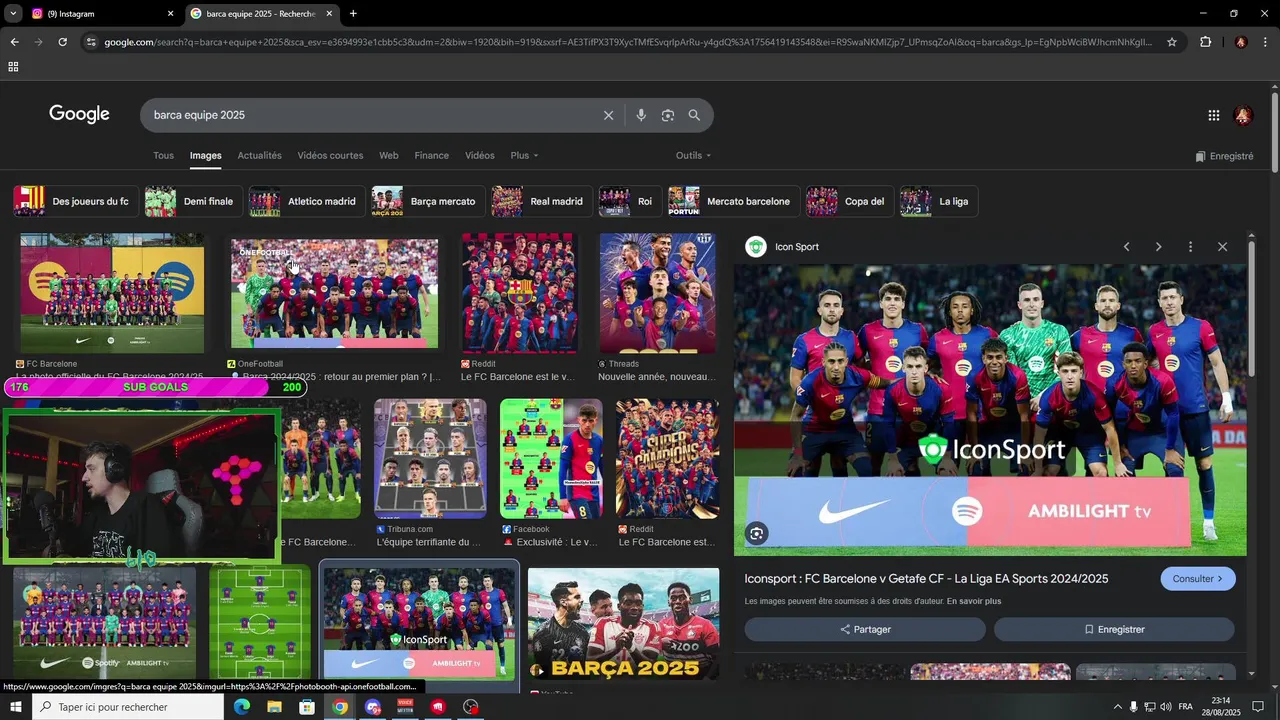
Task: Open the Enregistré saved items link
Action: (x=1224, y=156)
